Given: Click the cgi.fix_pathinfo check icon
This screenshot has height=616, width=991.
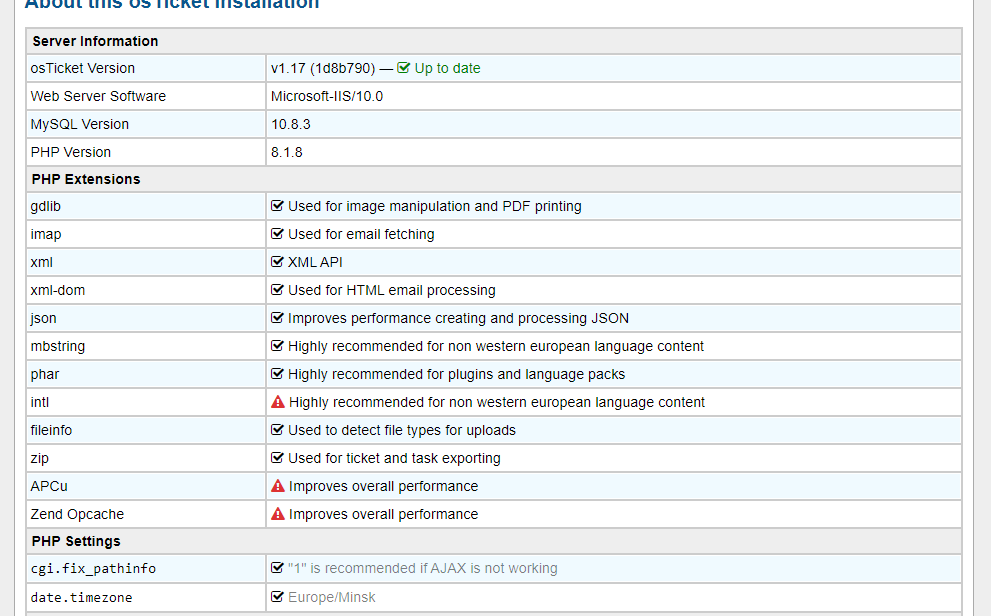Looking at the screenshot, I should click(x=277, y=568).
